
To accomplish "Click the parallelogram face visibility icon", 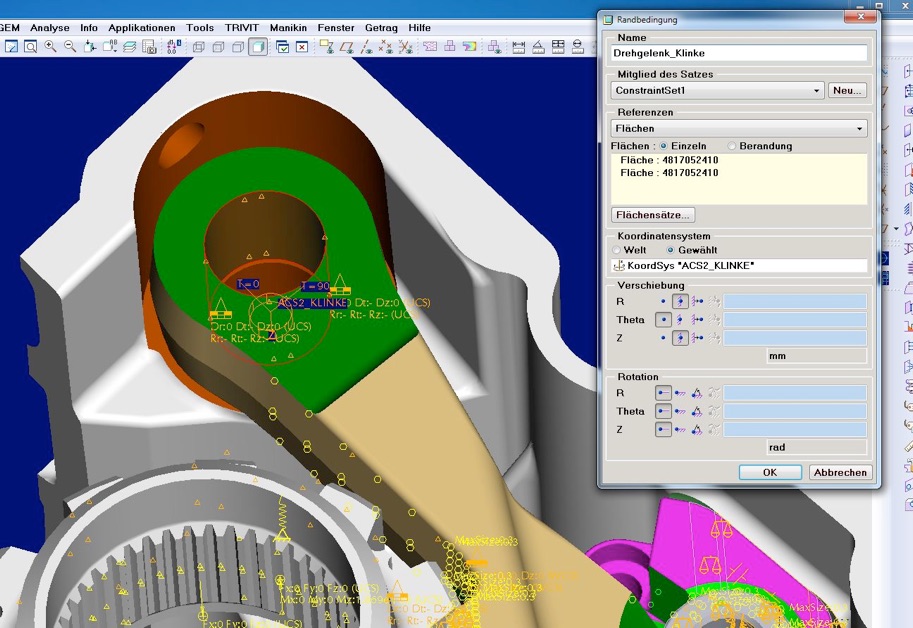I will tap(346, 47).
